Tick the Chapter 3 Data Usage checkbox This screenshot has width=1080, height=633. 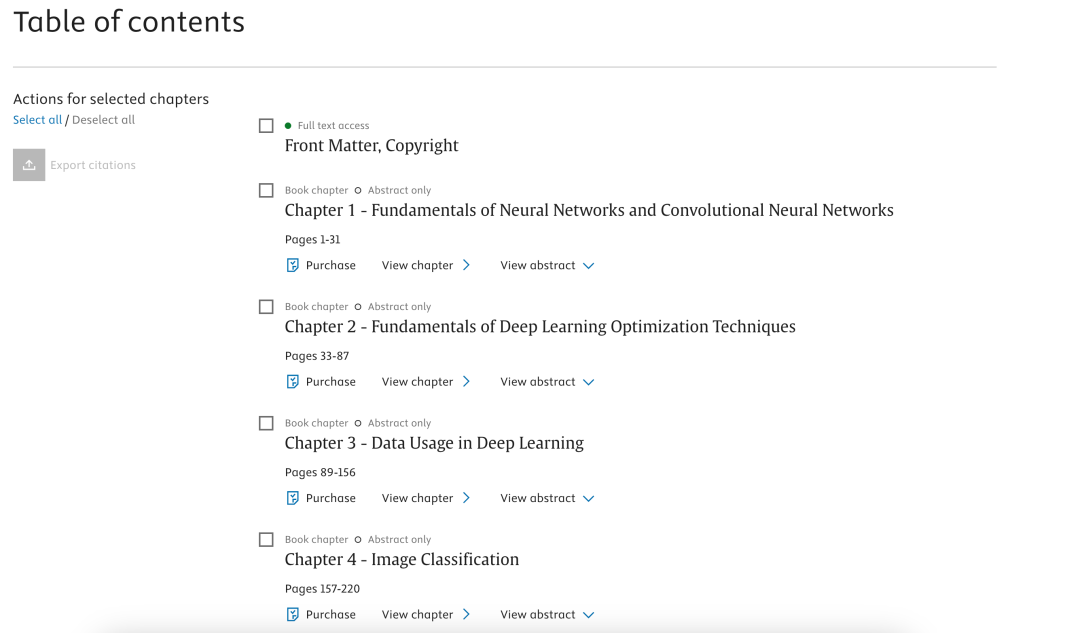266,423
